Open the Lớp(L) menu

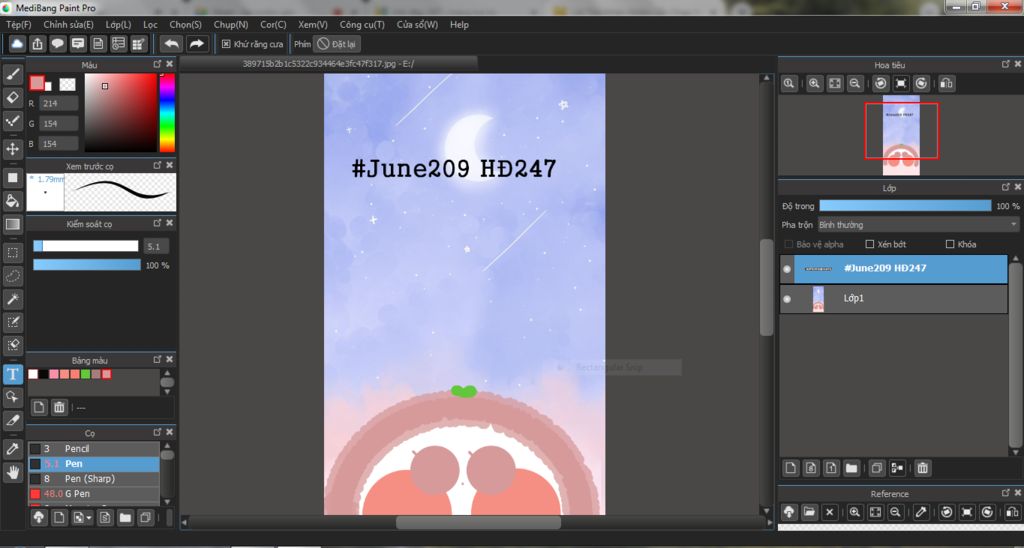pyautogui.click(x=118, y=25)
